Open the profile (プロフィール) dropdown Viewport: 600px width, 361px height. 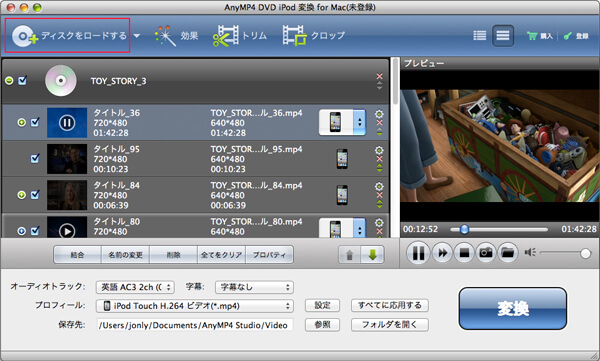click(195, 305)
